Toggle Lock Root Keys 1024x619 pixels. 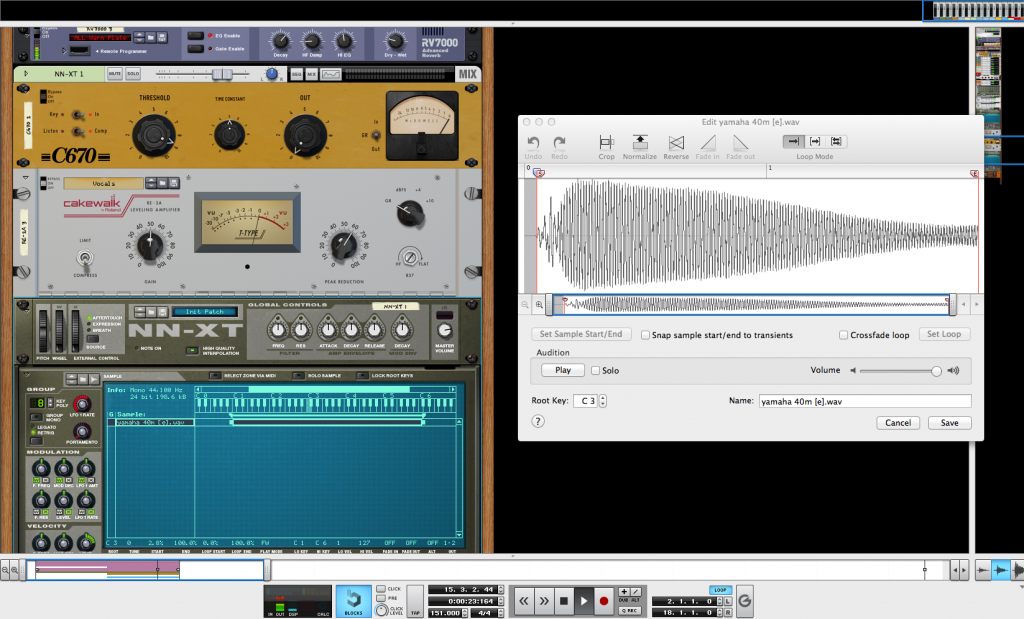tap(362, 375)
